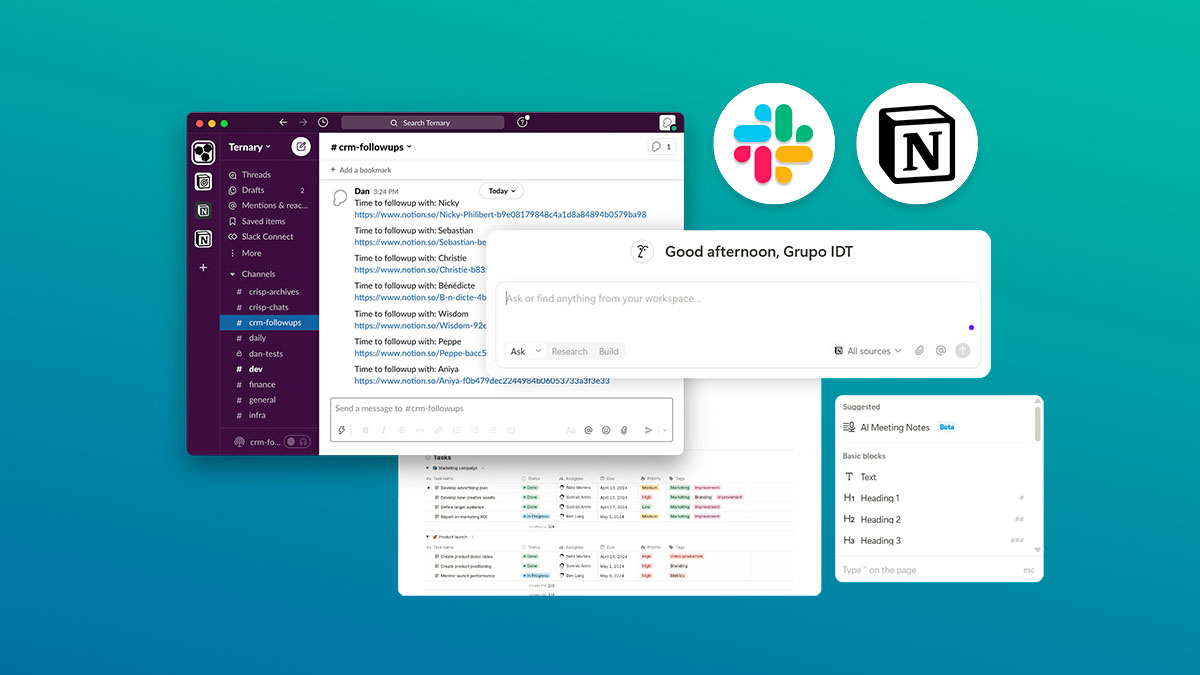Viewport: 1200px width, 675px height.
Task: Select Heading 2 block option
Action: click(x=880, y=519)
